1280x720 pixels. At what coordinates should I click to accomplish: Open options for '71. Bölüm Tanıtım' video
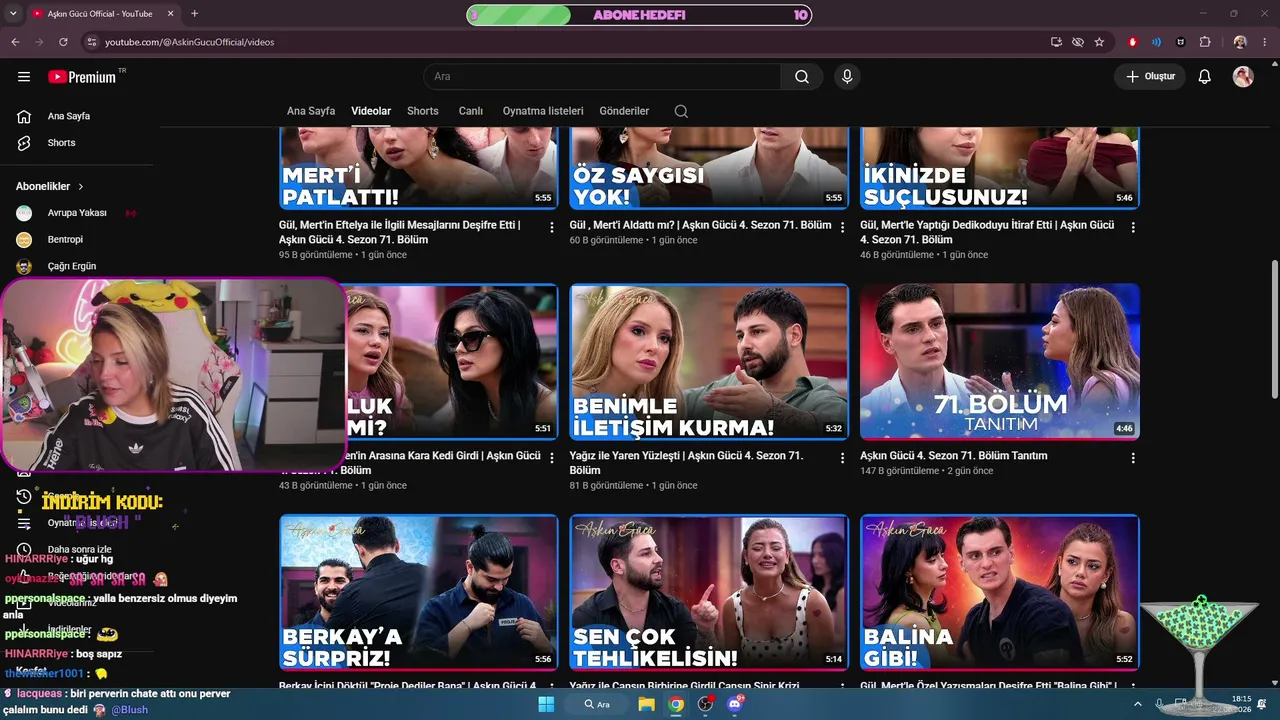pyautogui.click(x=1133, y=458)
